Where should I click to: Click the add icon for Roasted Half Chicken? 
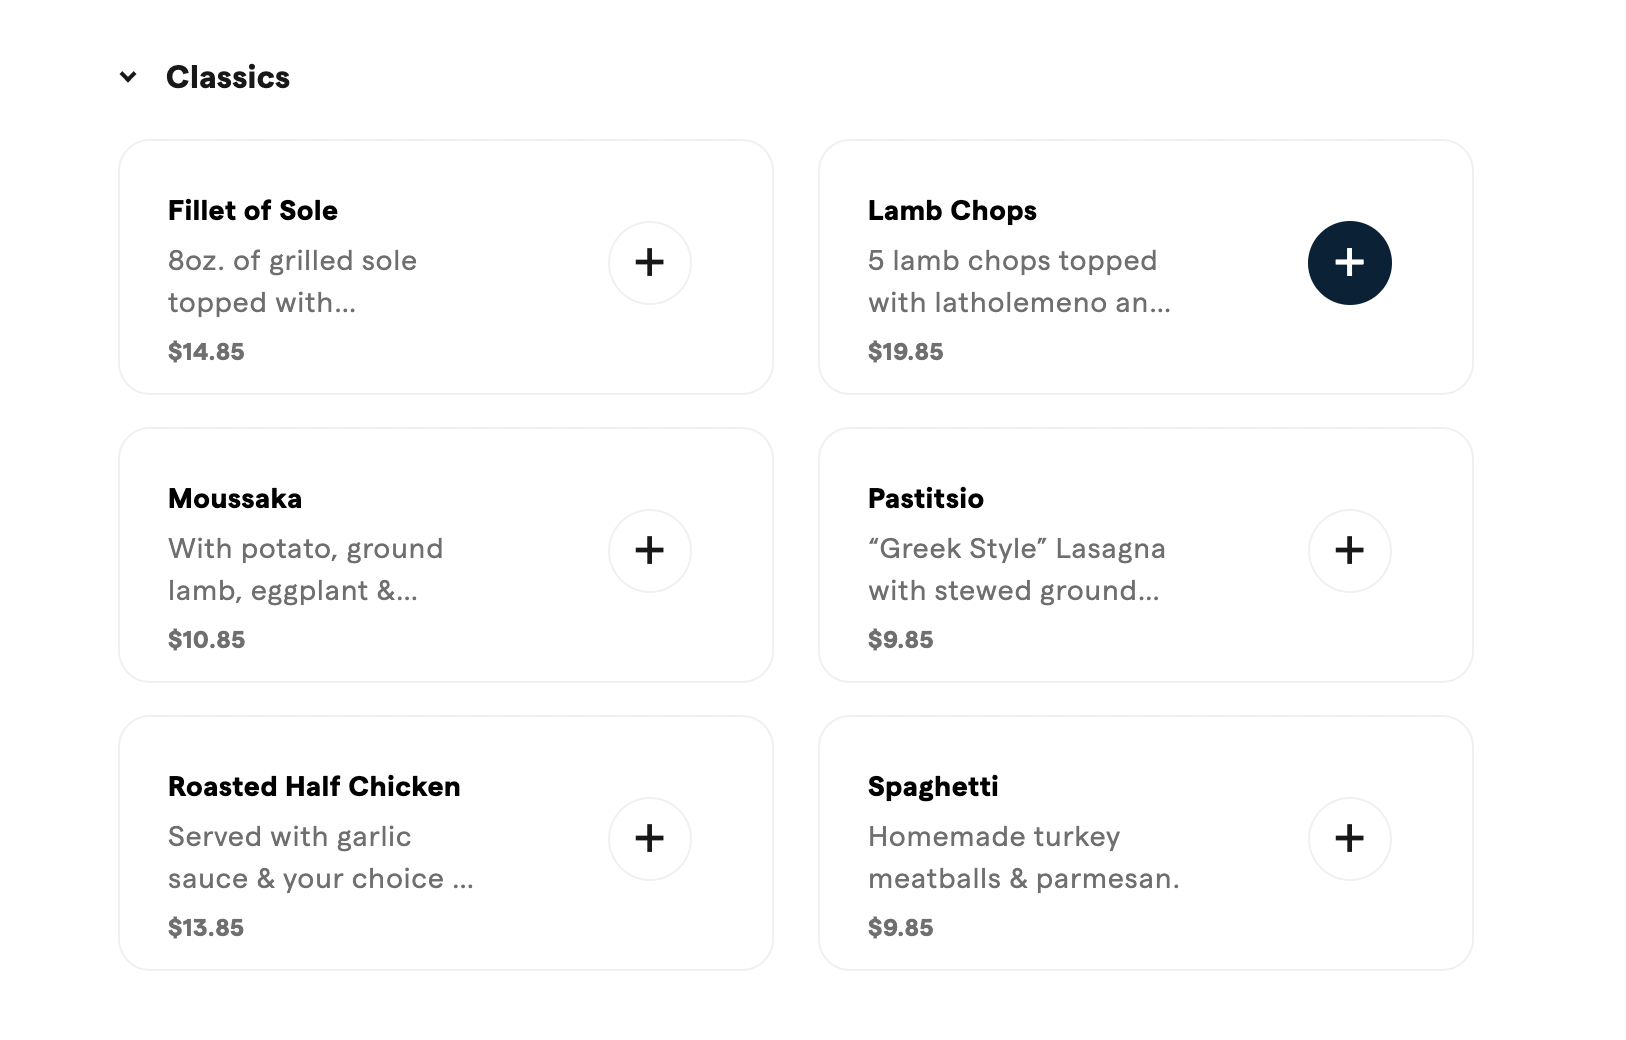(650, 839)
